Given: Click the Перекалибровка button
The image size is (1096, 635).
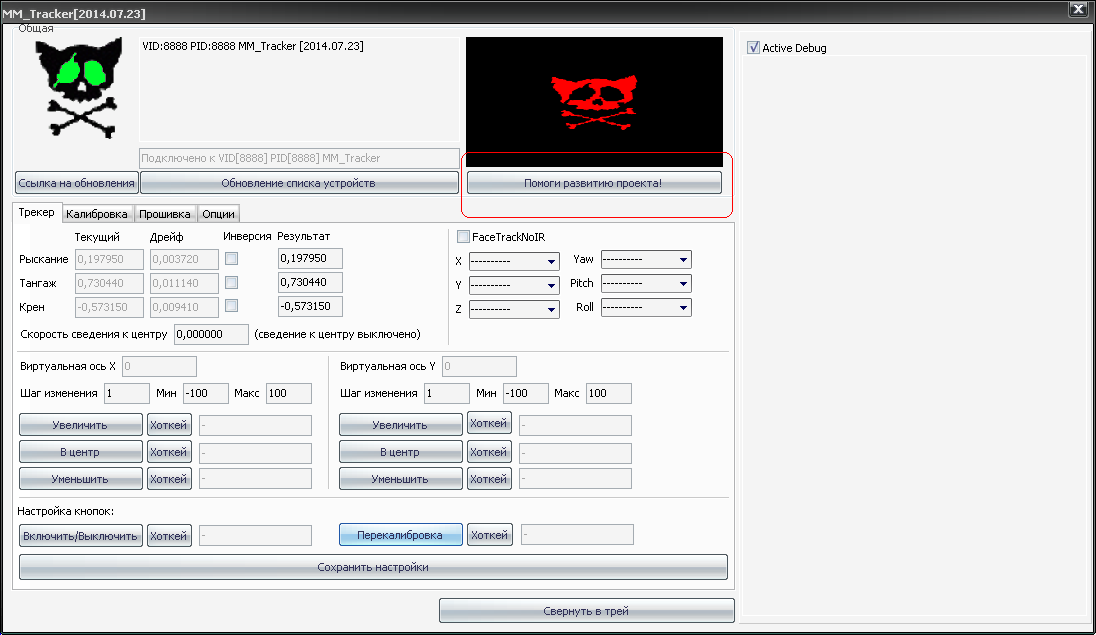Looking at the screenshot, I should tap(401, 535).
